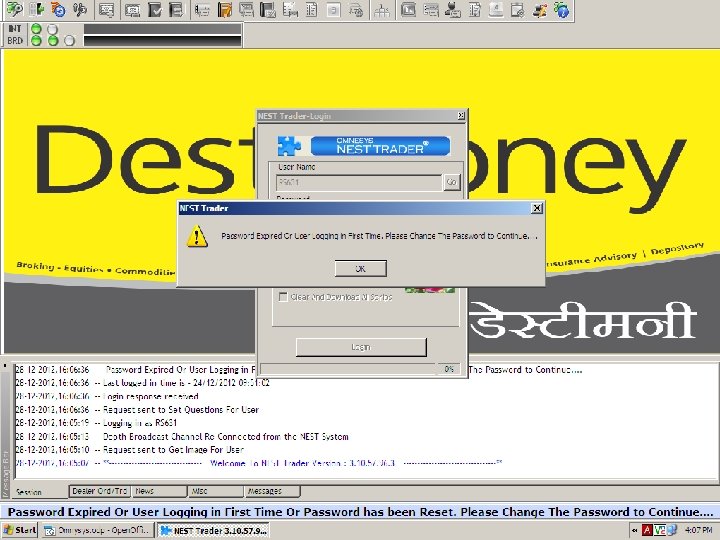Click the 'Login response received' log line
Screen dimensions: 720x540
click(x=107, y=396)
